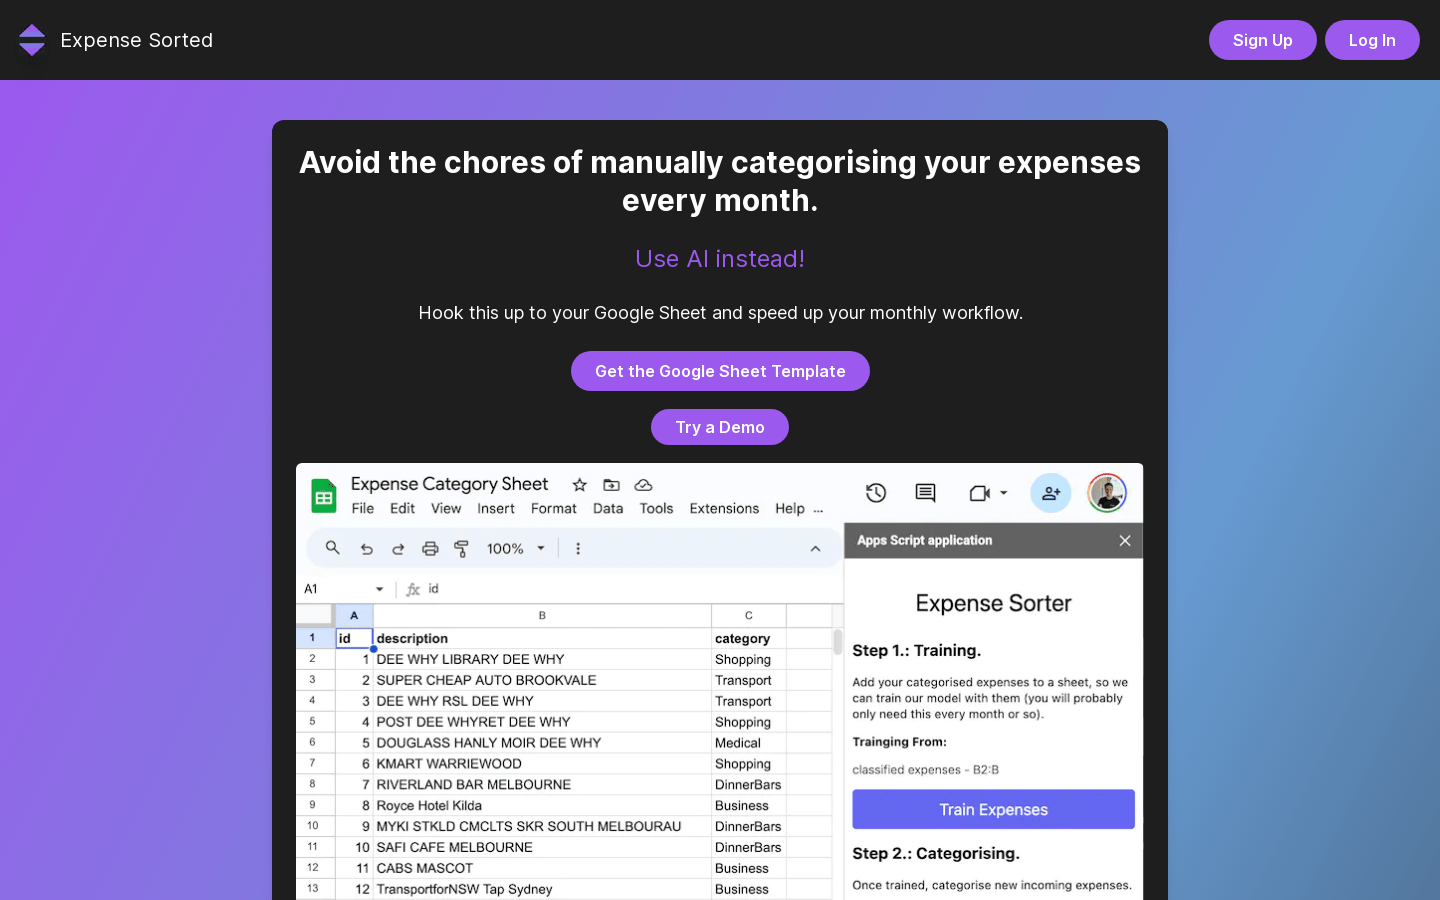This screenshot has height=900, width=1440.
Task: Click the Sign Up button
Action: tap(1262, 40)
